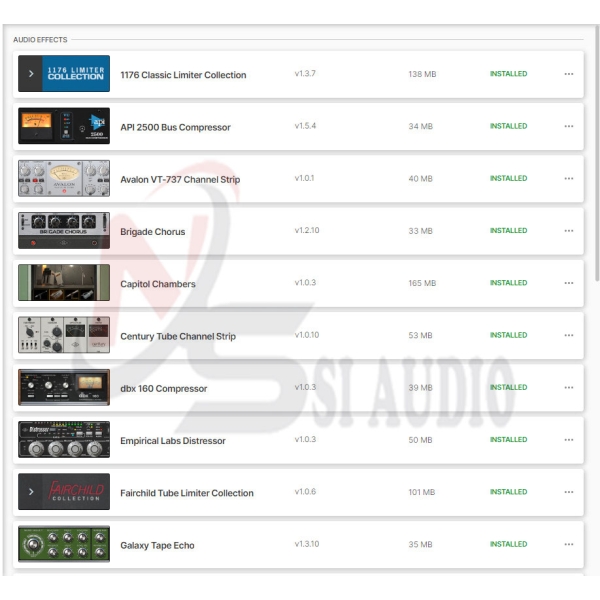Click the 138 MB size value

[x=422, y=74]
